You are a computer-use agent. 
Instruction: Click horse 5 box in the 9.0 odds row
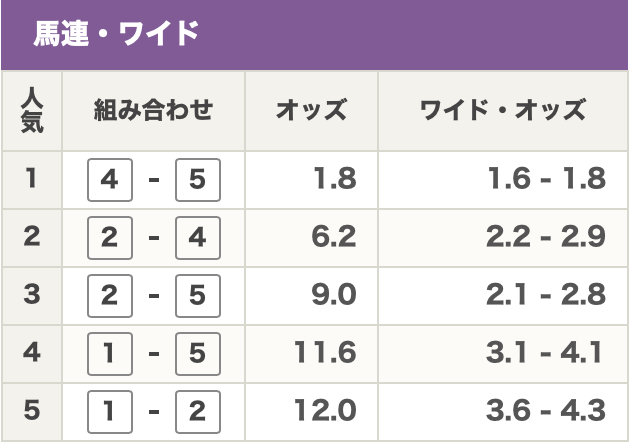point(197,296)
